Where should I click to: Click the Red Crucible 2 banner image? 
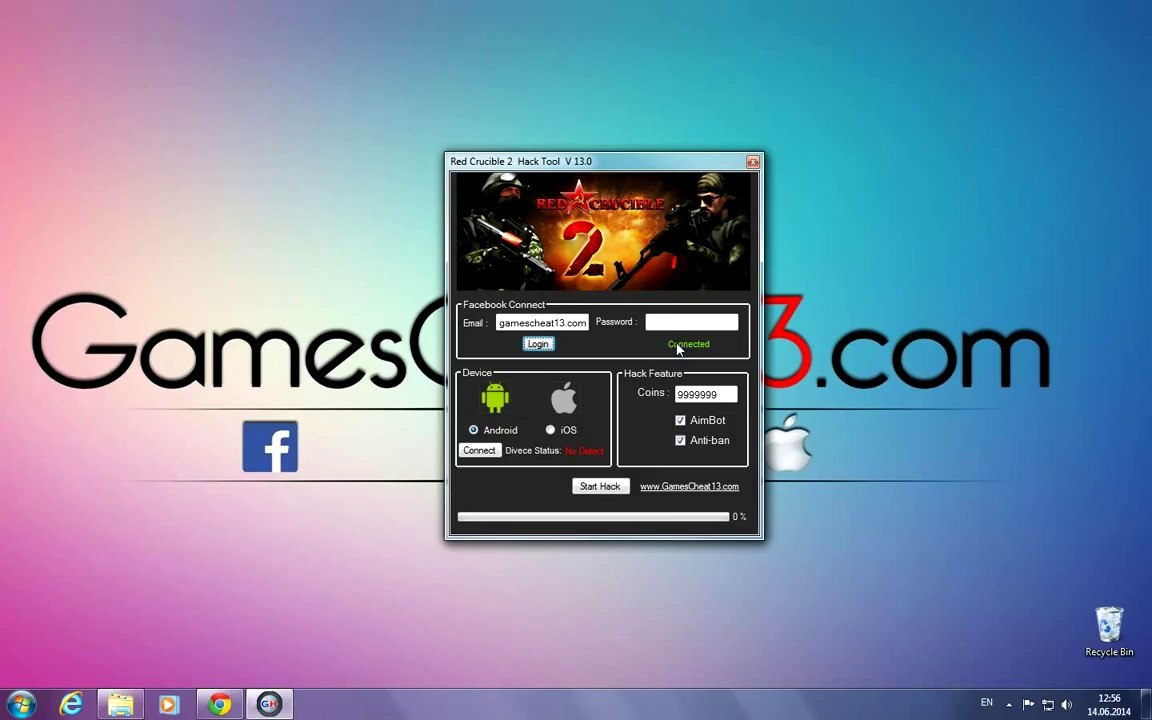coord(603,231)
